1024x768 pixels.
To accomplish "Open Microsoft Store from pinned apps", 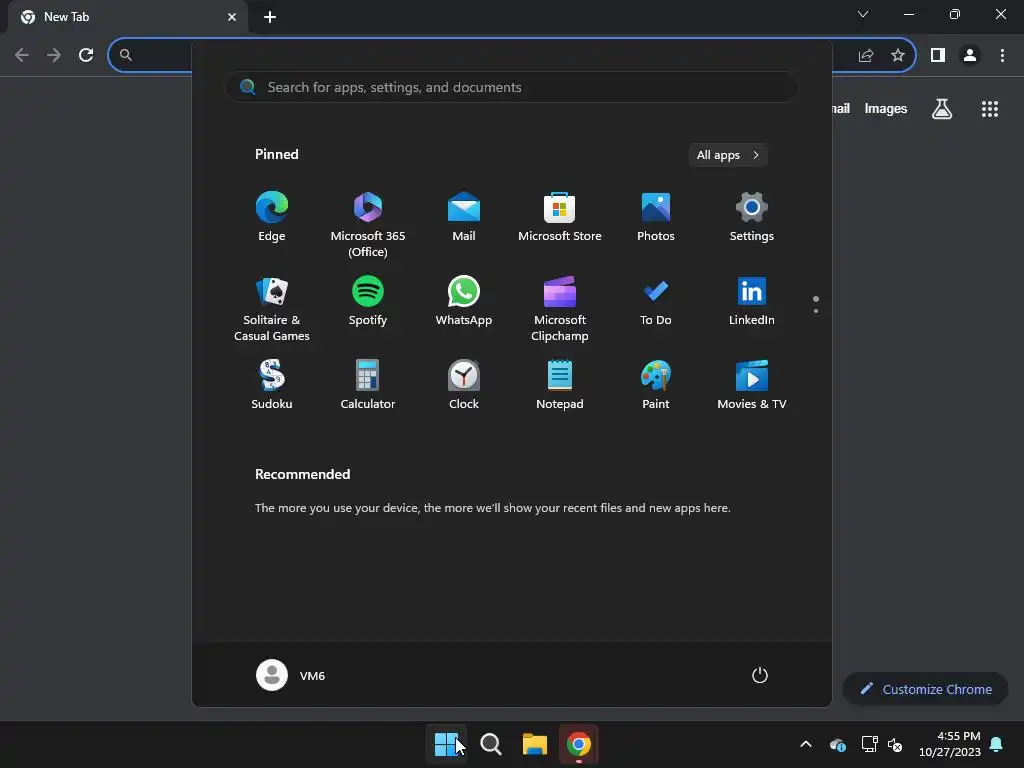I will pos(560,217).
